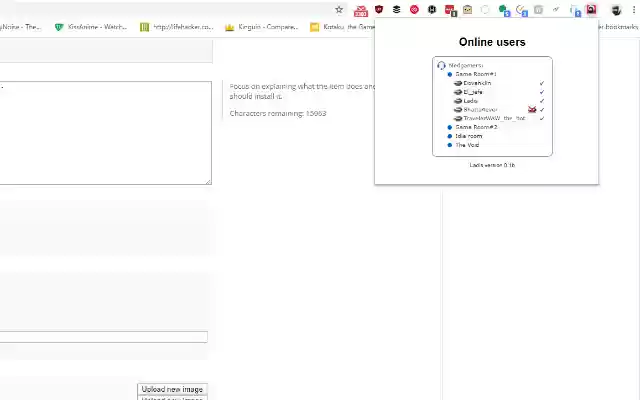Click the blue dot beside The Void
Viewport: 640px width, 400px height.
(450, 145)
